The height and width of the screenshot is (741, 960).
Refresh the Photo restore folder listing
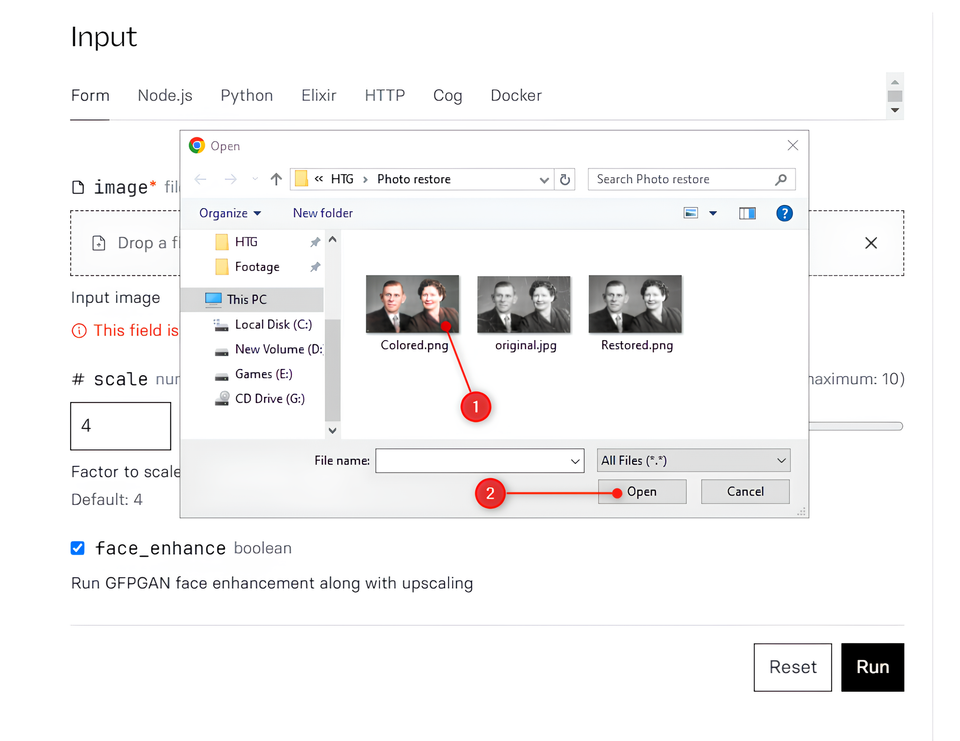click(x=565, y=179)
